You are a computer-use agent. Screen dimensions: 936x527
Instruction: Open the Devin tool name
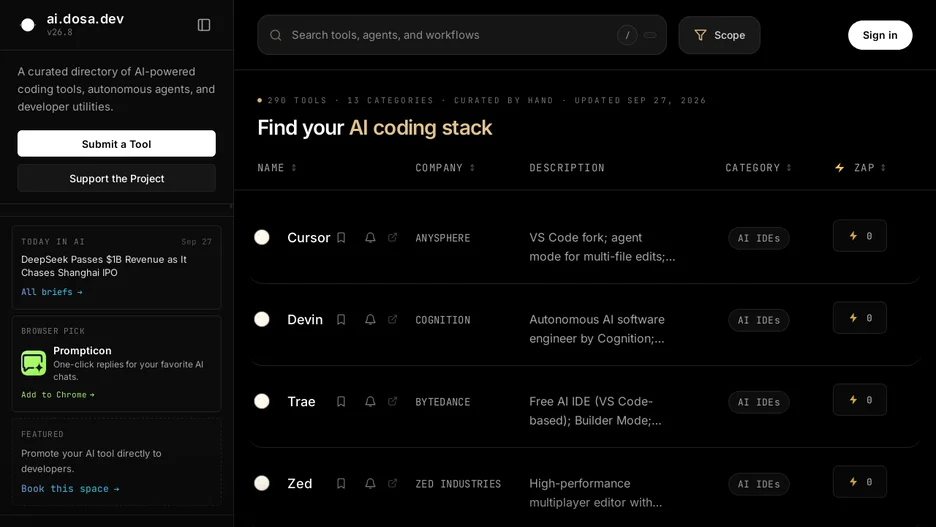coord(305,319)
